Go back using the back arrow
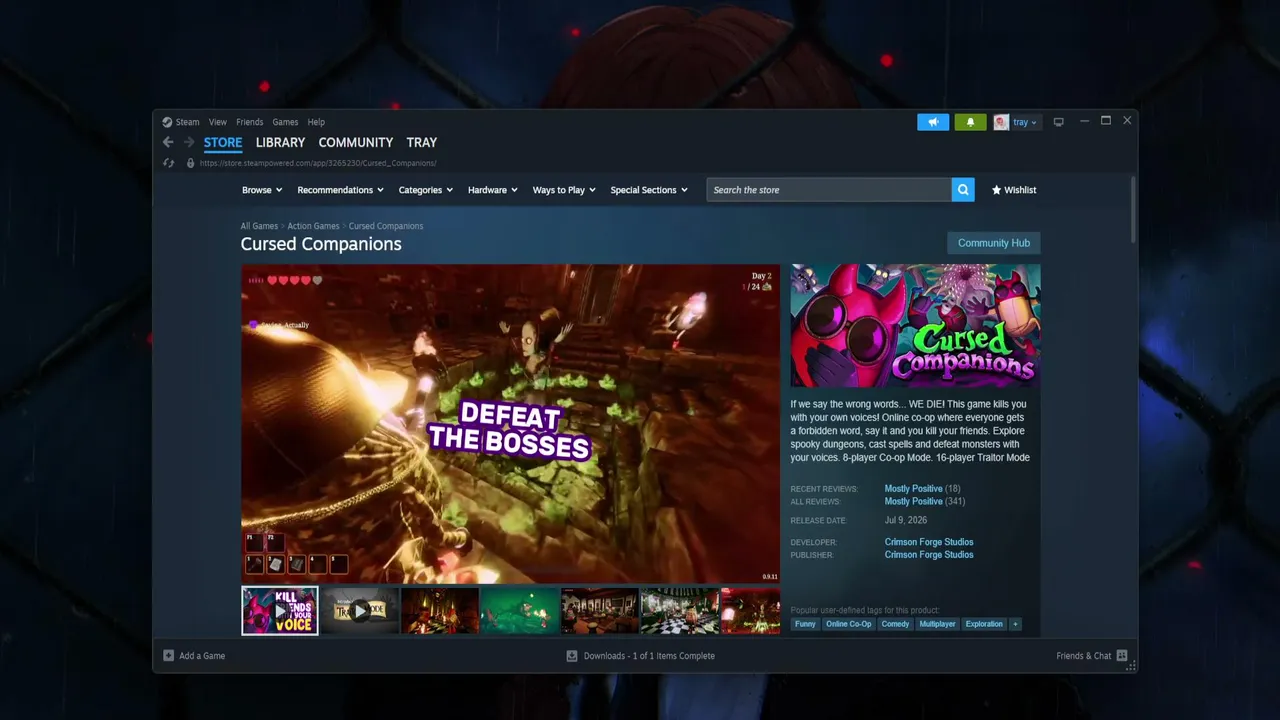The width and height of the screenshot is (1280, 720). (x=168, y=142)
